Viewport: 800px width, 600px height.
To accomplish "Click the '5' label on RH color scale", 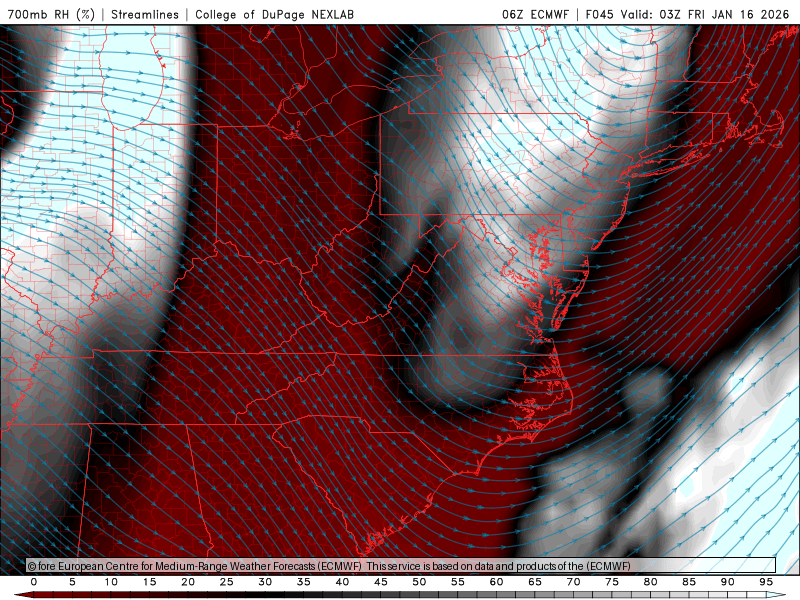I will point(72,582).
